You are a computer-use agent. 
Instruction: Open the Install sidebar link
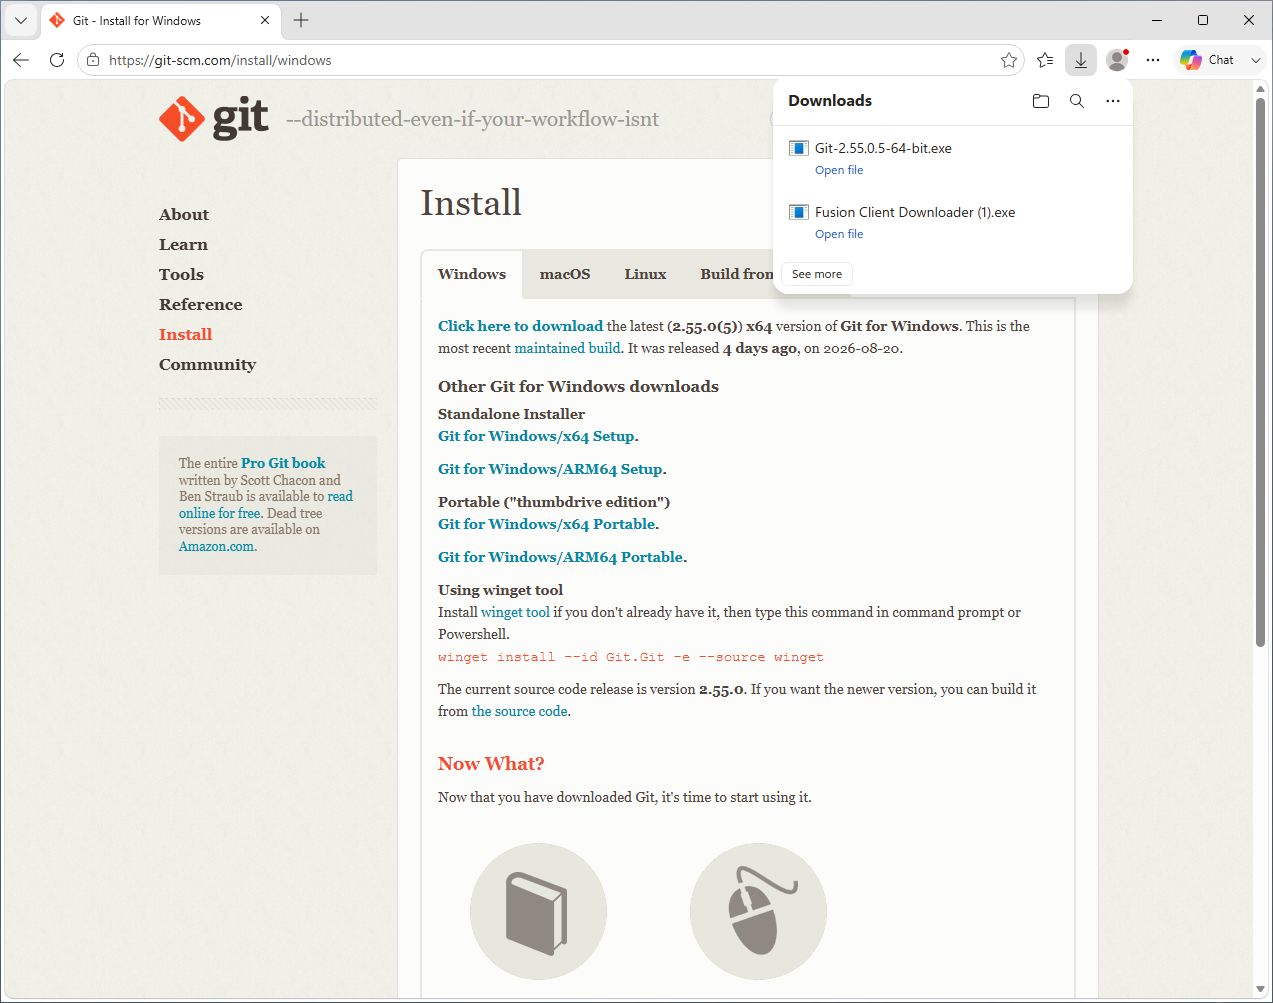tap(185, 334)
